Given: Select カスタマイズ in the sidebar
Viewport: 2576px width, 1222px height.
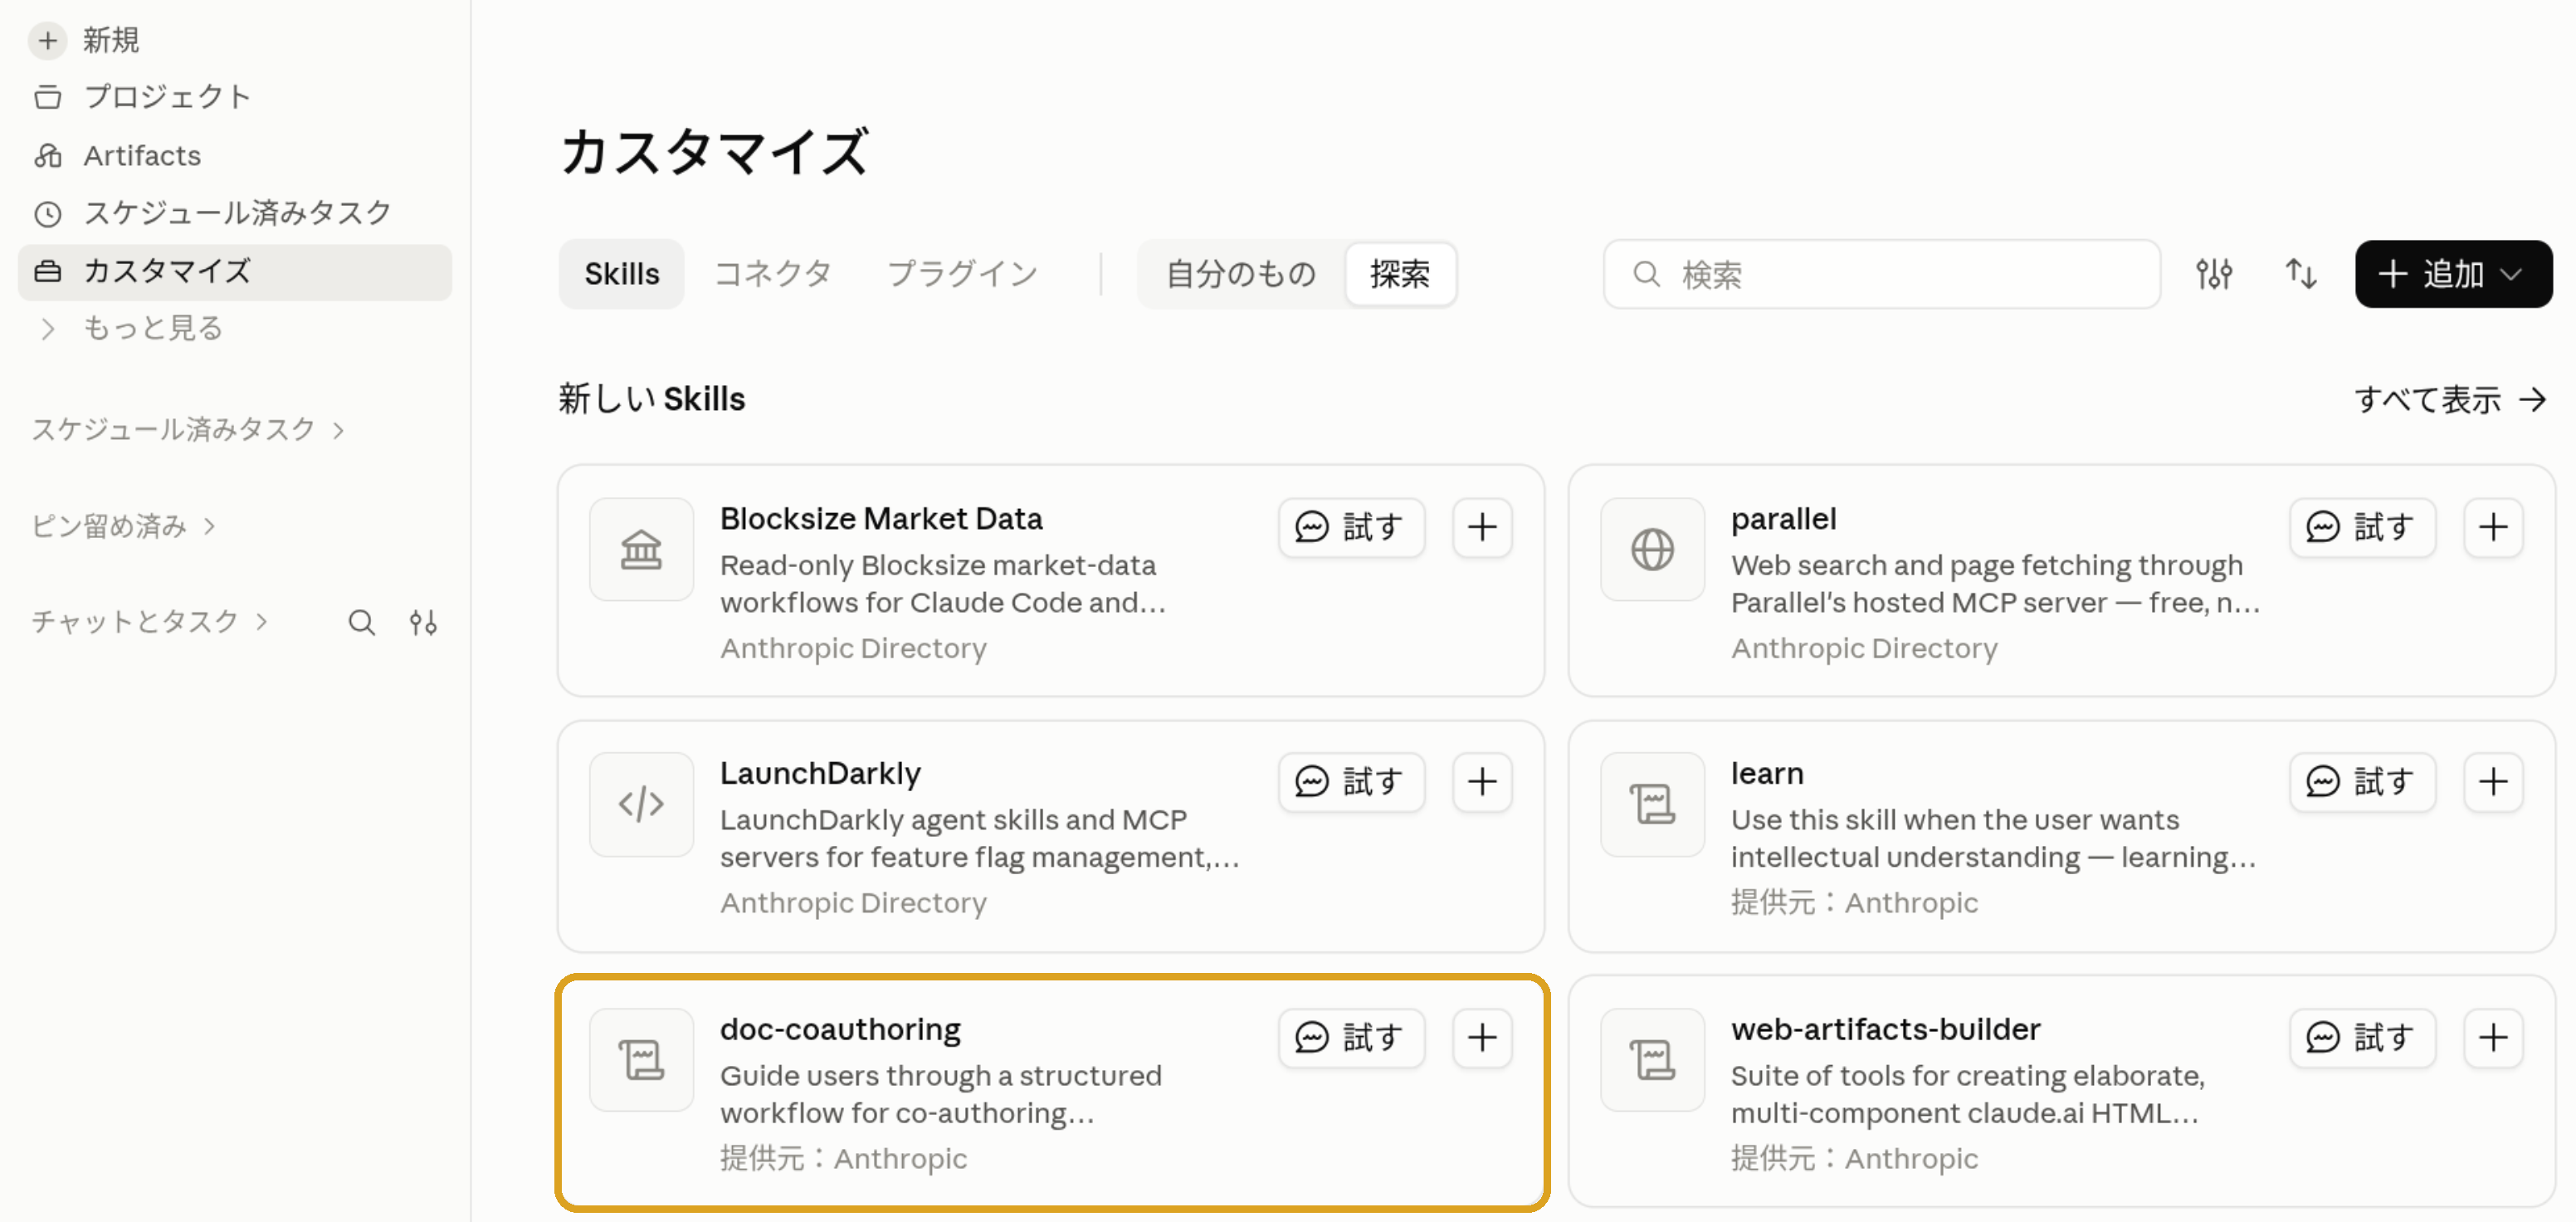Looking at the screenshot, I should click(x=235, y=271).
